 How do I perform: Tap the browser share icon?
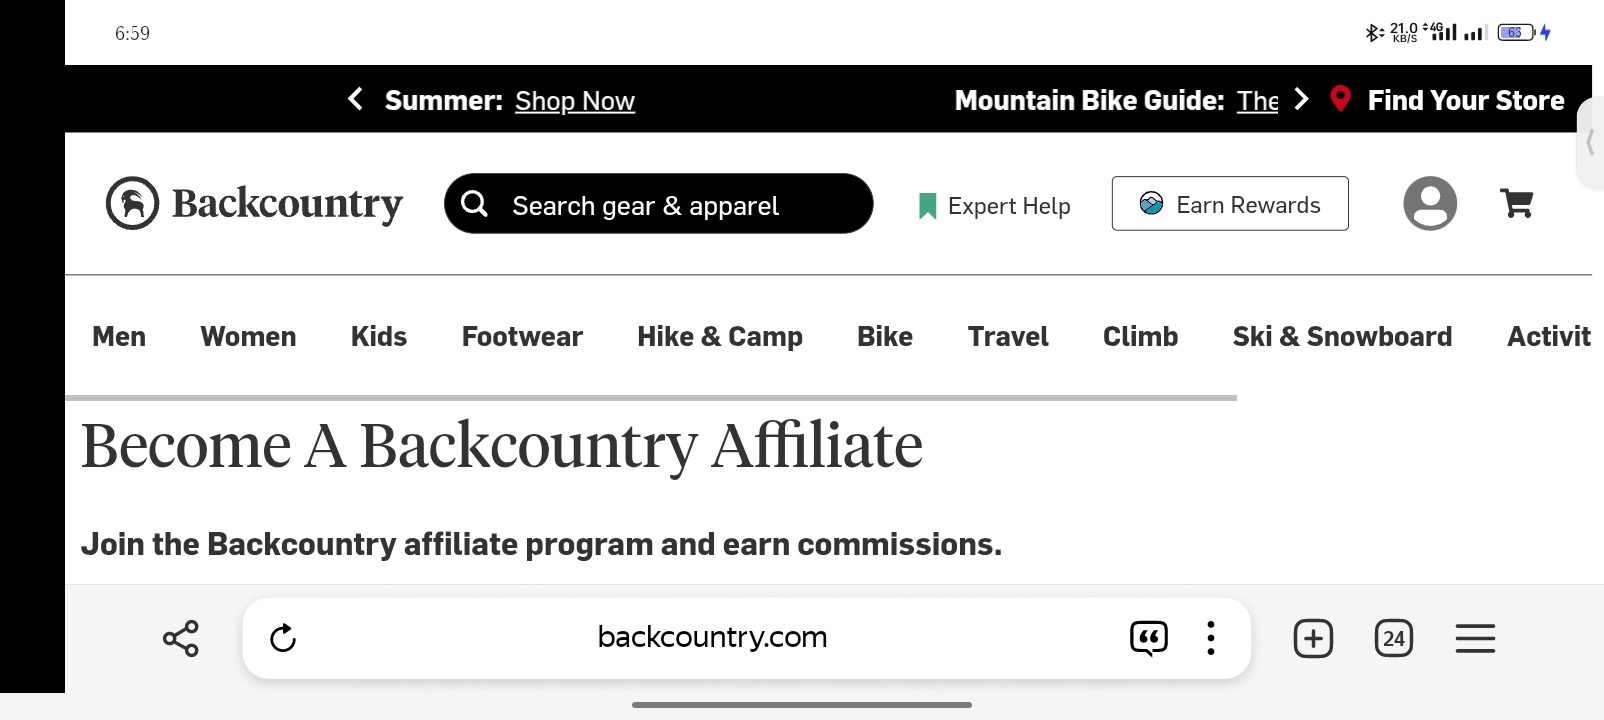pyautogui.click(x=181, y=638)
